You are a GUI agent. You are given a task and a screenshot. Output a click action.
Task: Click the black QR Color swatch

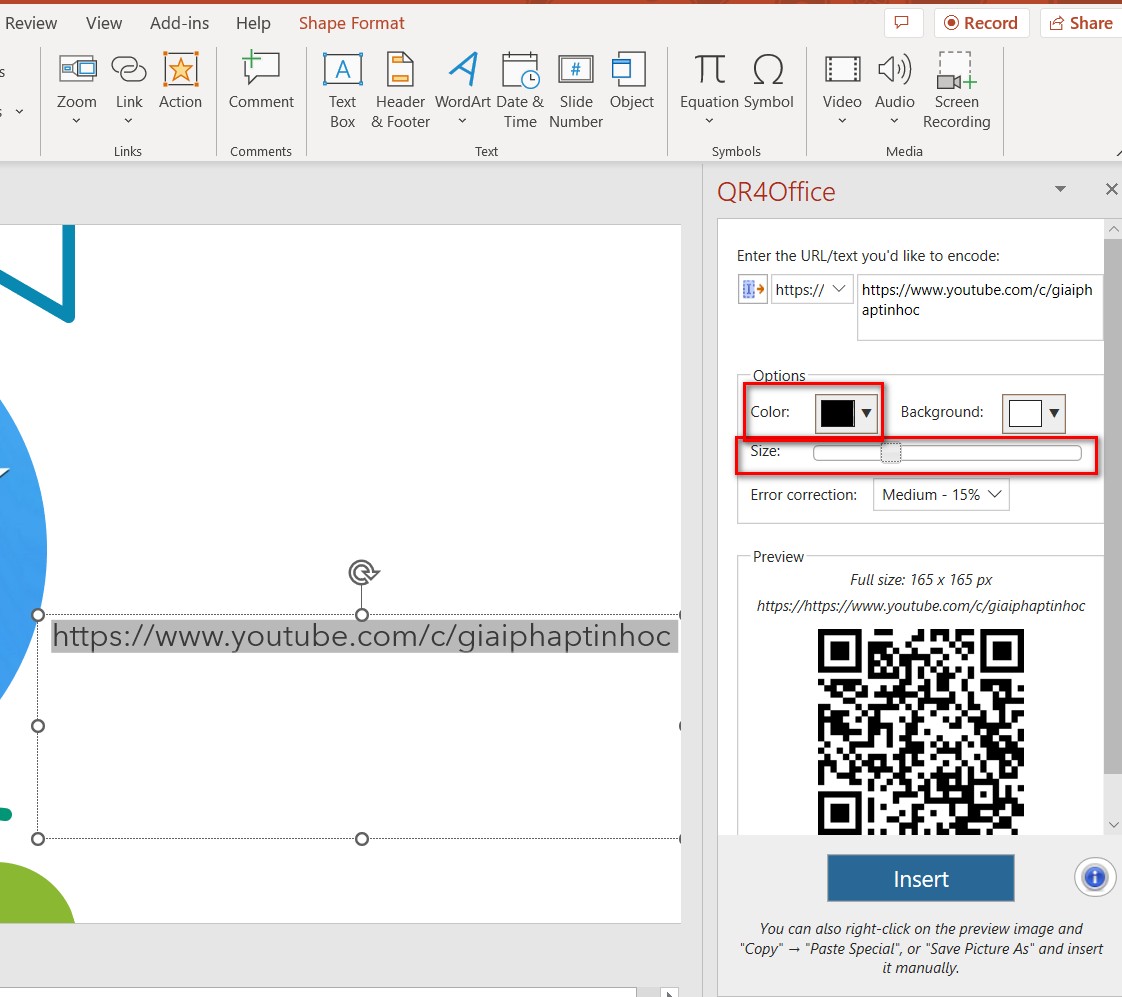[x=837, y=413]
